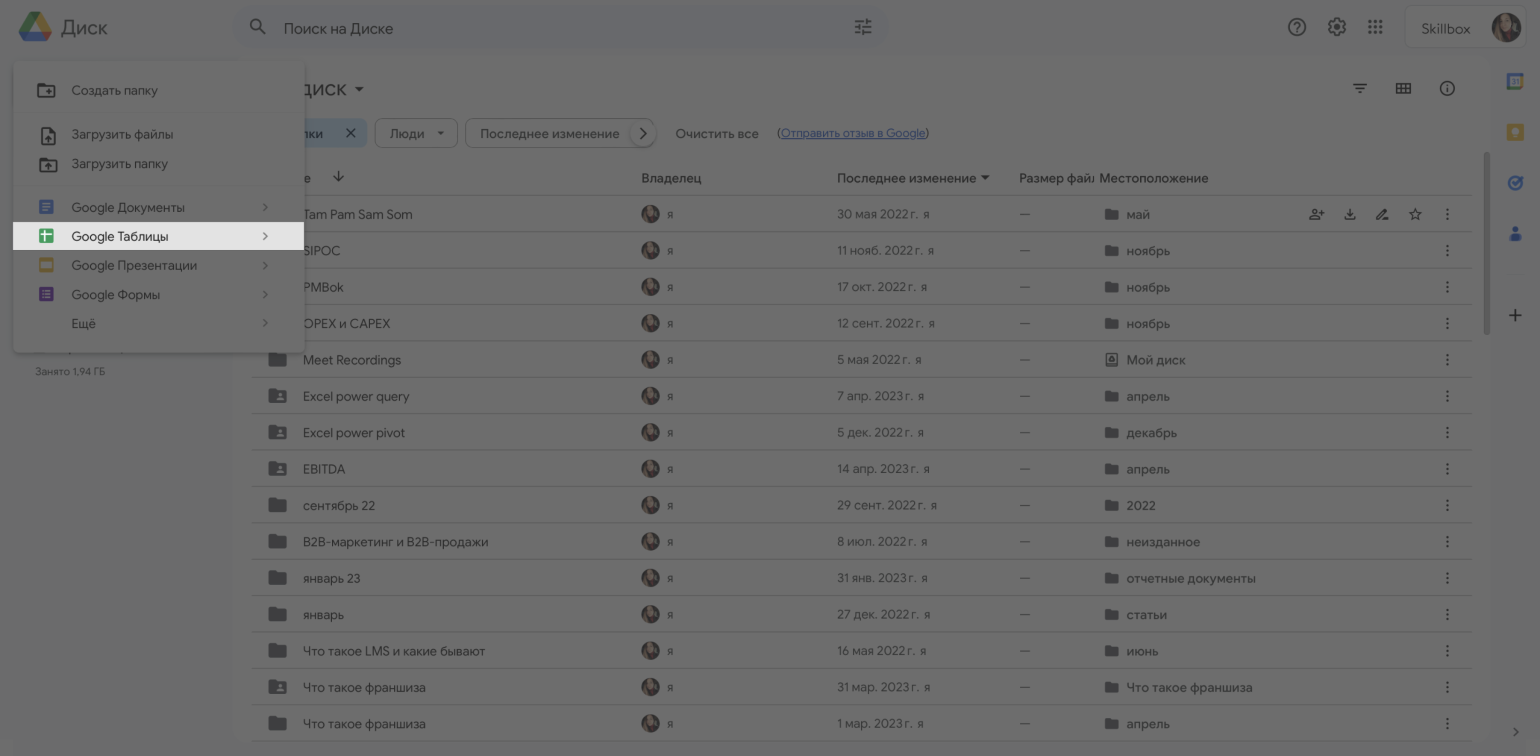Image resolution: width=1540 pixels, height=756 pixels.
Task: Open the Люди filter dropdown
Action: coord(416,133)
